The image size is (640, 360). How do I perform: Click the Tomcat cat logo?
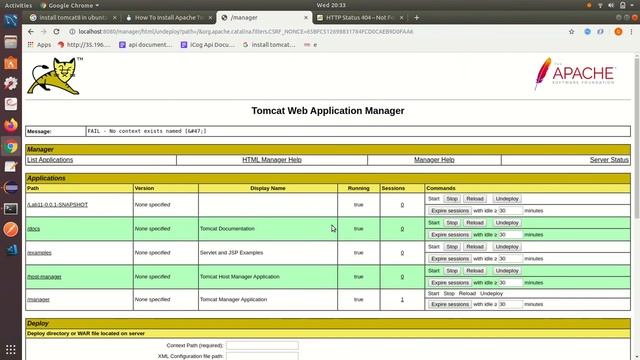click(55, 76)
